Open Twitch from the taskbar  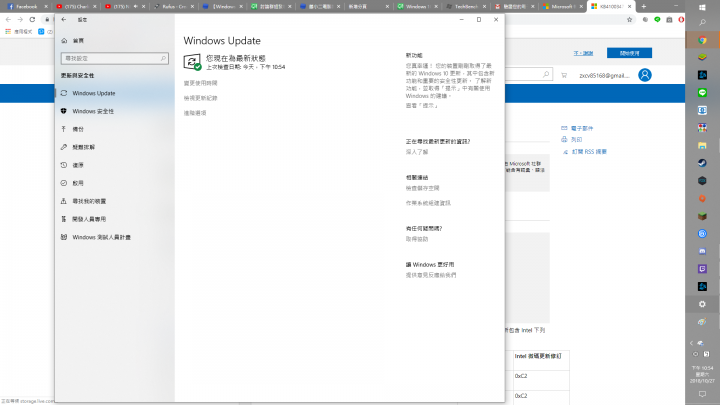pyautogui.click(x=702, y=269)
